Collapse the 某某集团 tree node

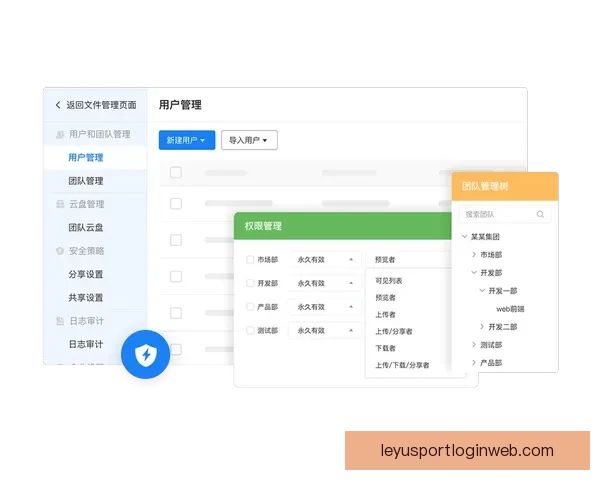point(464,237)
